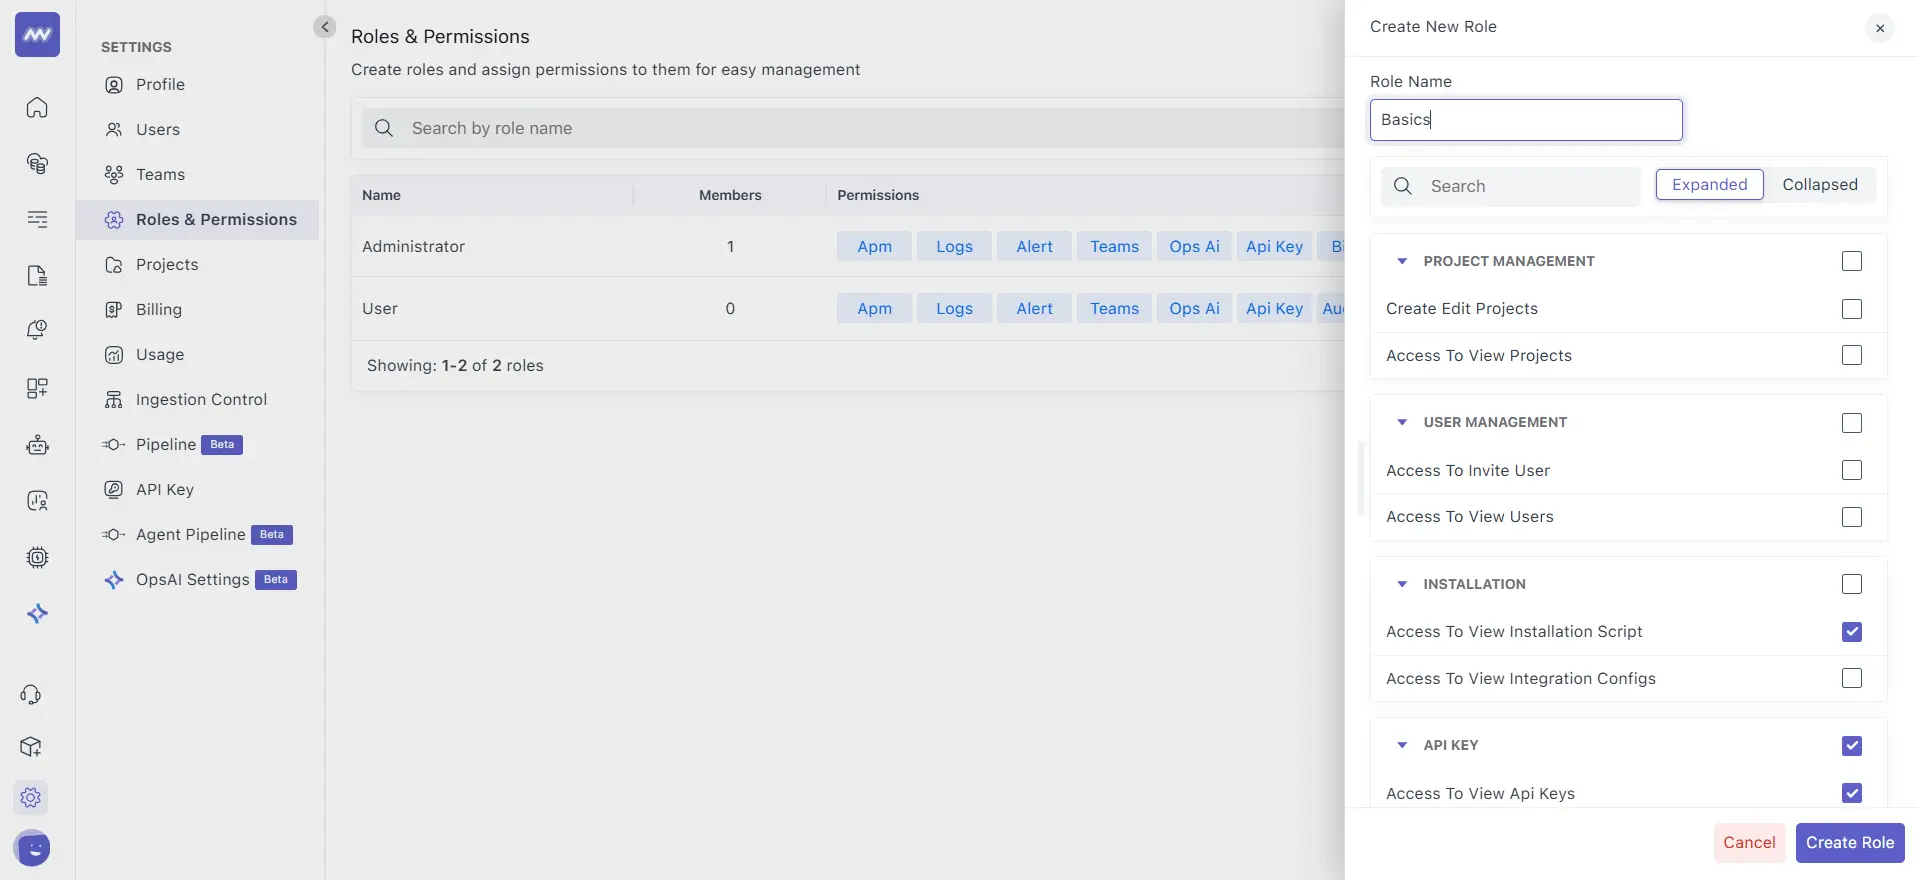Collapse the User Management section arrow
1918x880 pixels.
(x=1402, y=422)
